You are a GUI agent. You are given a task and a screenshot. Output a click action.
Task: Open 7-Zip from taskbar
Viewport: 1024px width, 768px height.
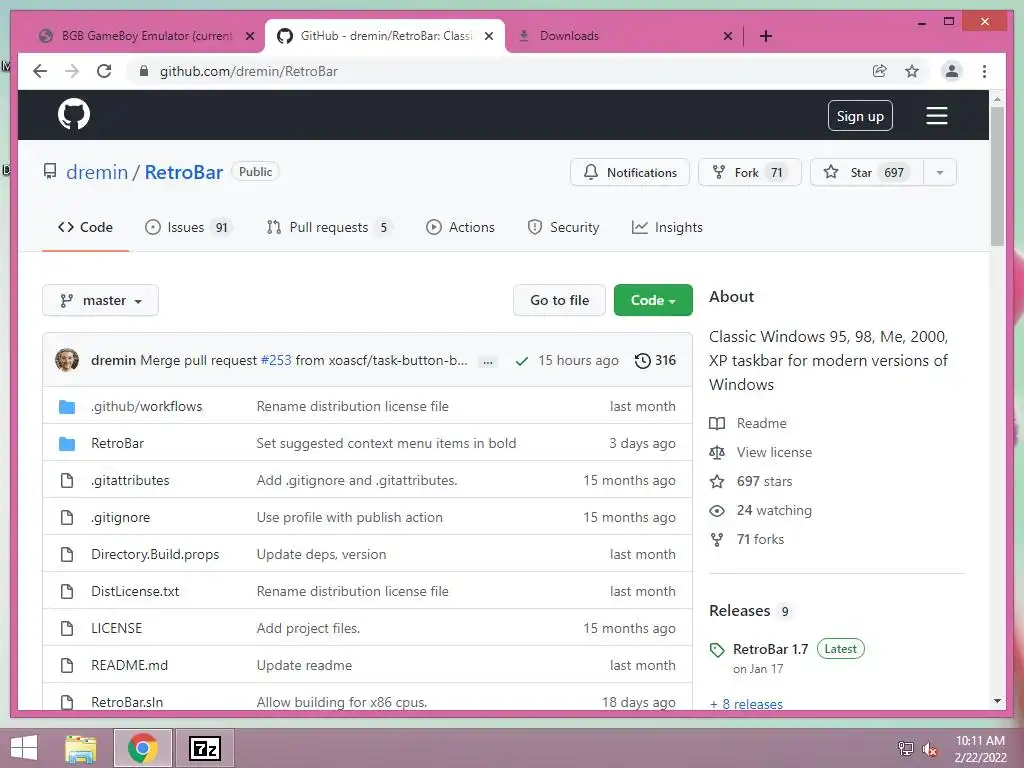[204, 748]
